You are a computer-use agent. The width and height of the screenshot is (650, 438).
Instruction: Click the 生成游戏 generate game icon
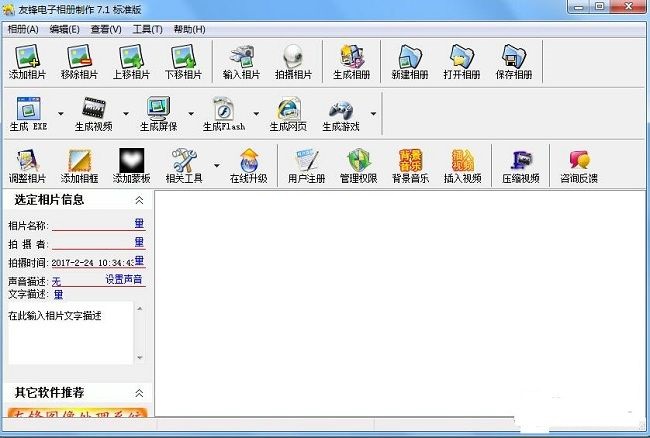coord(341,114)
